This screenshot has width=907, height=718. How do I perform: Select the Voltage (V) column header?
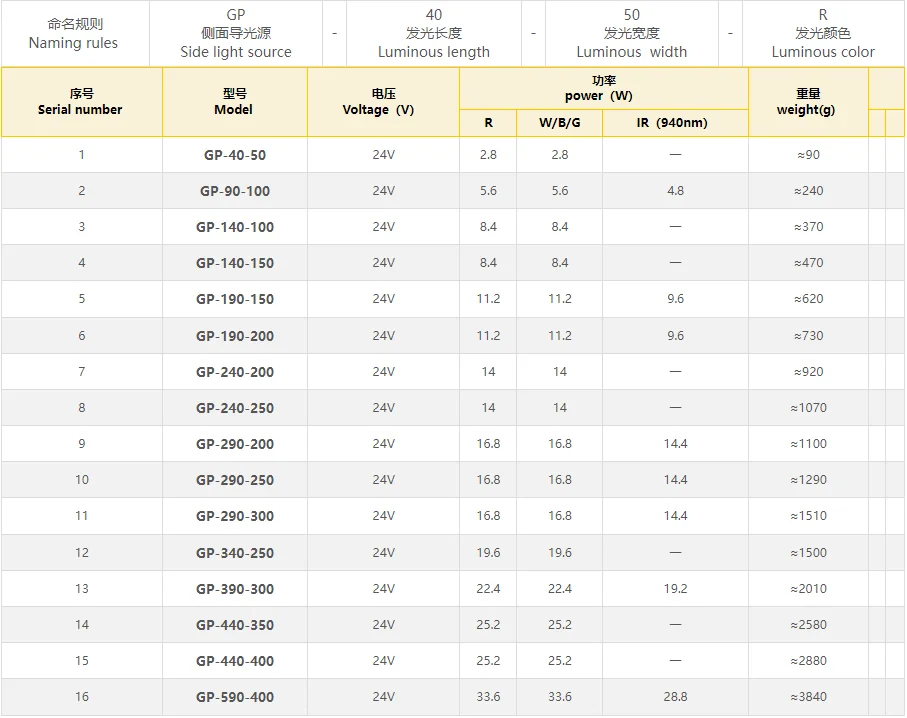click(x=383, y=102)
